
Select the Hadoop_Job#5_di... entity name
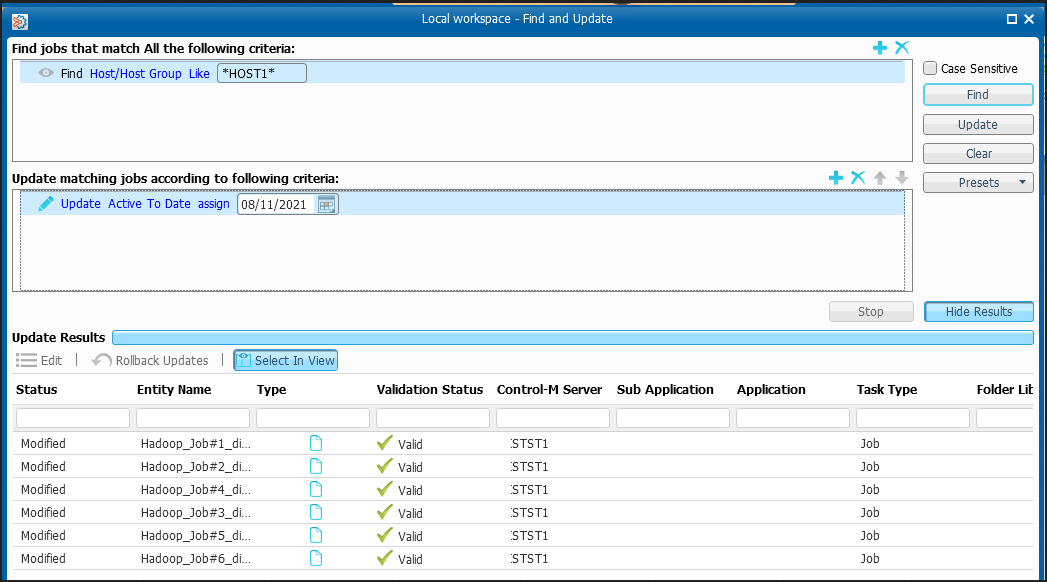(196, 536)
